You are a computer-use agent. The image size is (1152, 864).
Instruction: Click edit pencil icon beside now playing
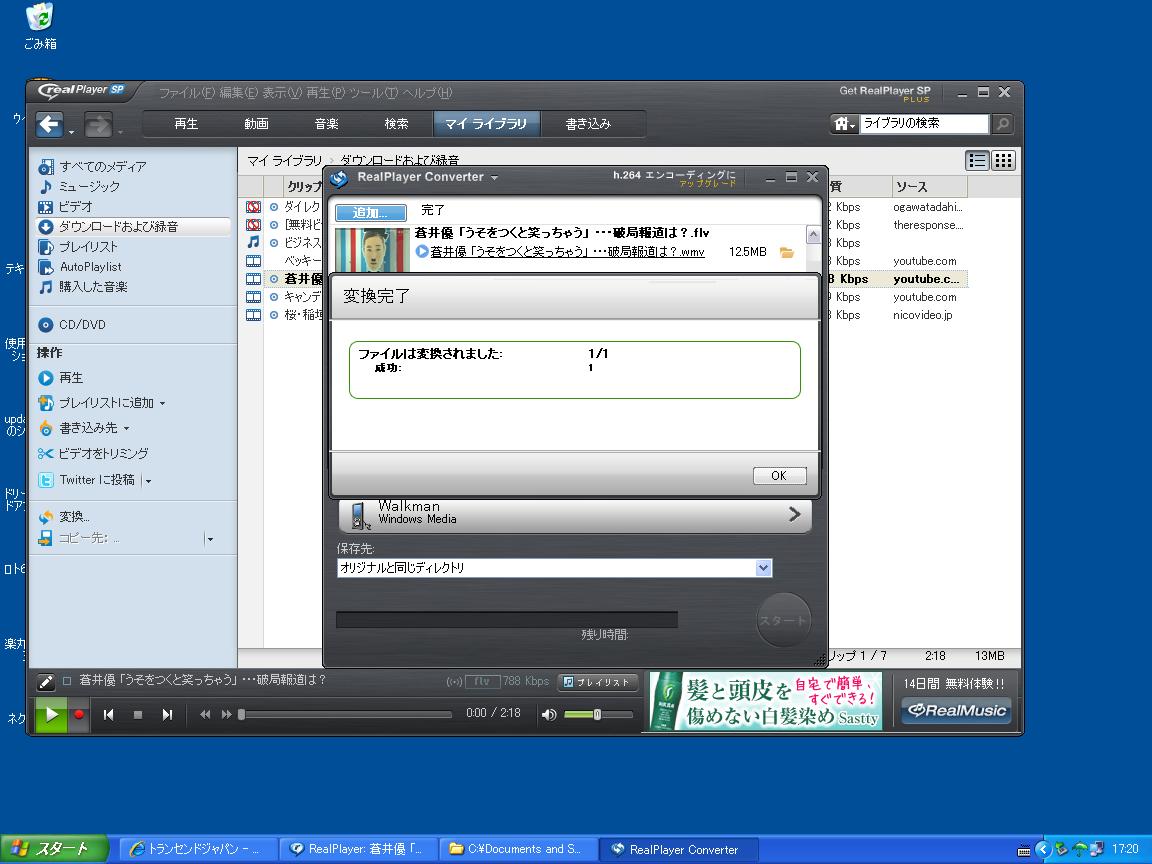pyautogui.click(x=46, y=683)
